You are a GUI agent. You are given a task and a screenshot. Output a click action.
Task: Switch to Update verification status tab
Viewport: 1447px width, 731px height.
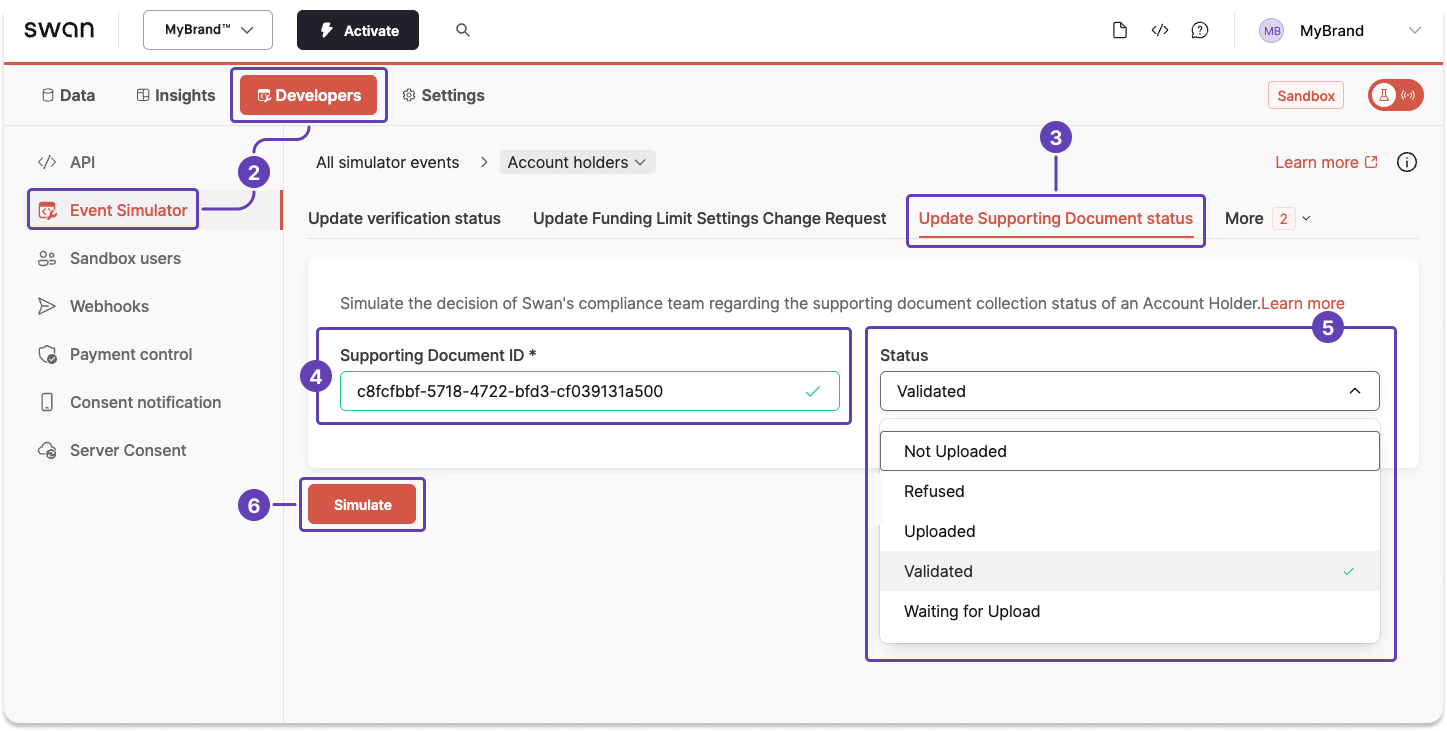pos(404,217)
